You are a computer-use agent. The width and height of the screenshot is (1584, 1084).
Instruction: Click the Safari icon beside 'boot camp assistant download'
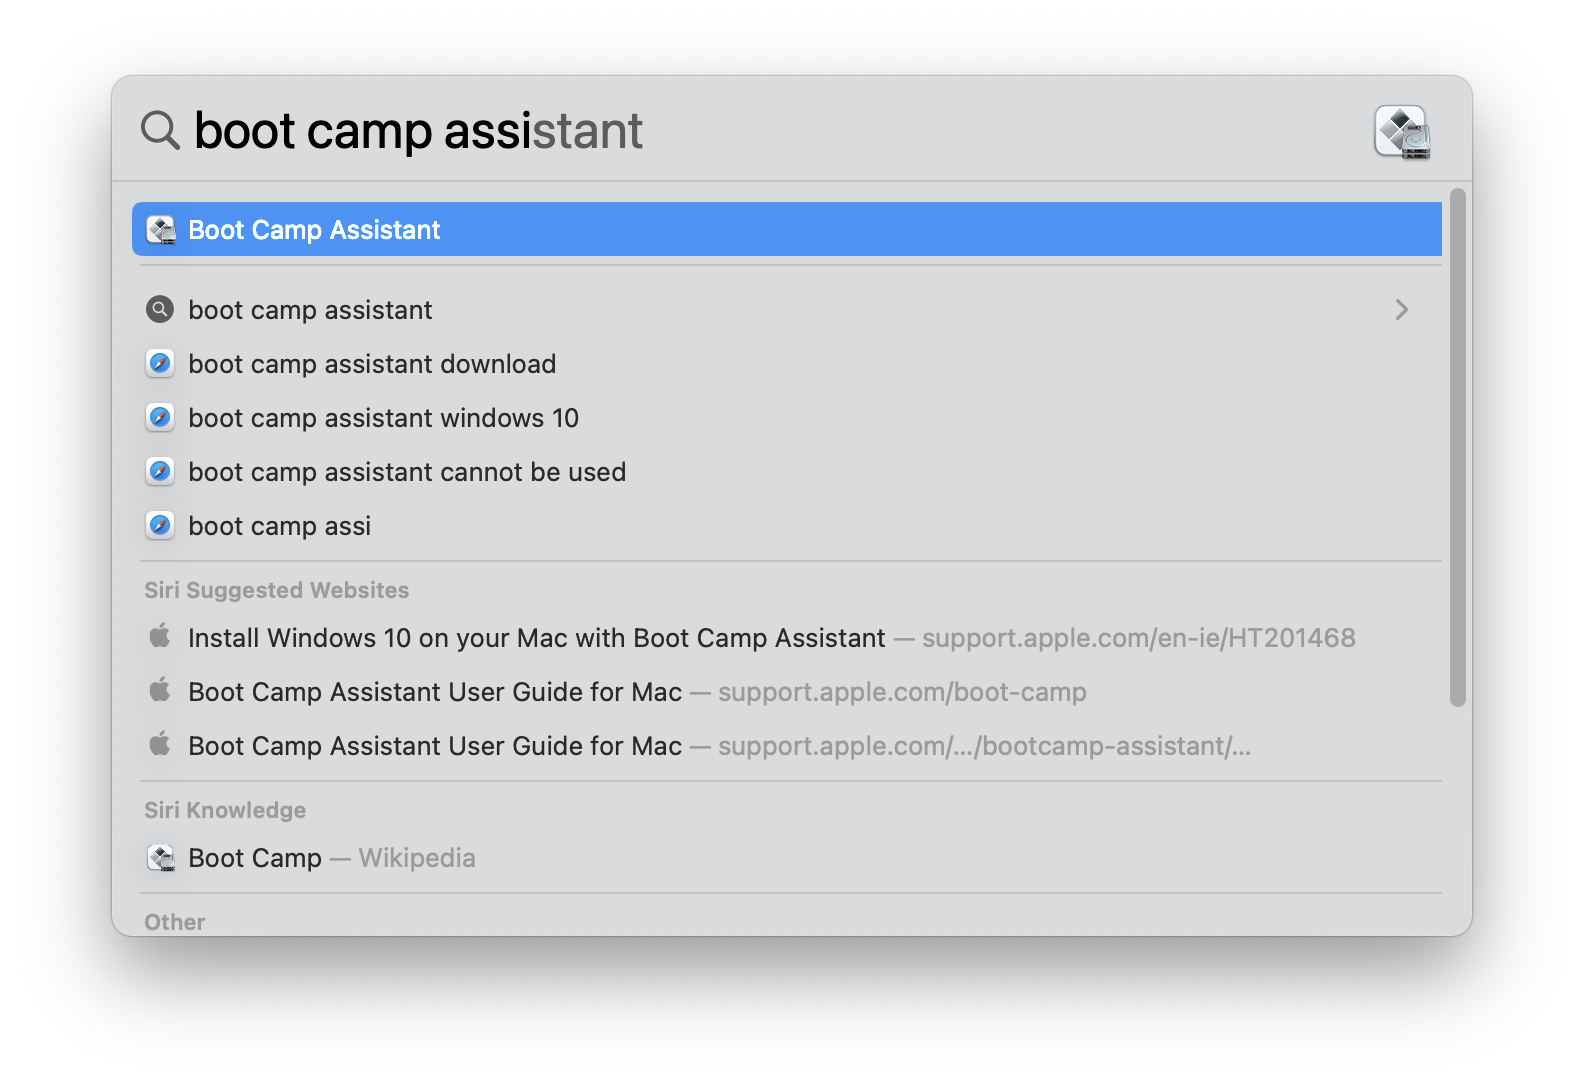pos(160,363)
